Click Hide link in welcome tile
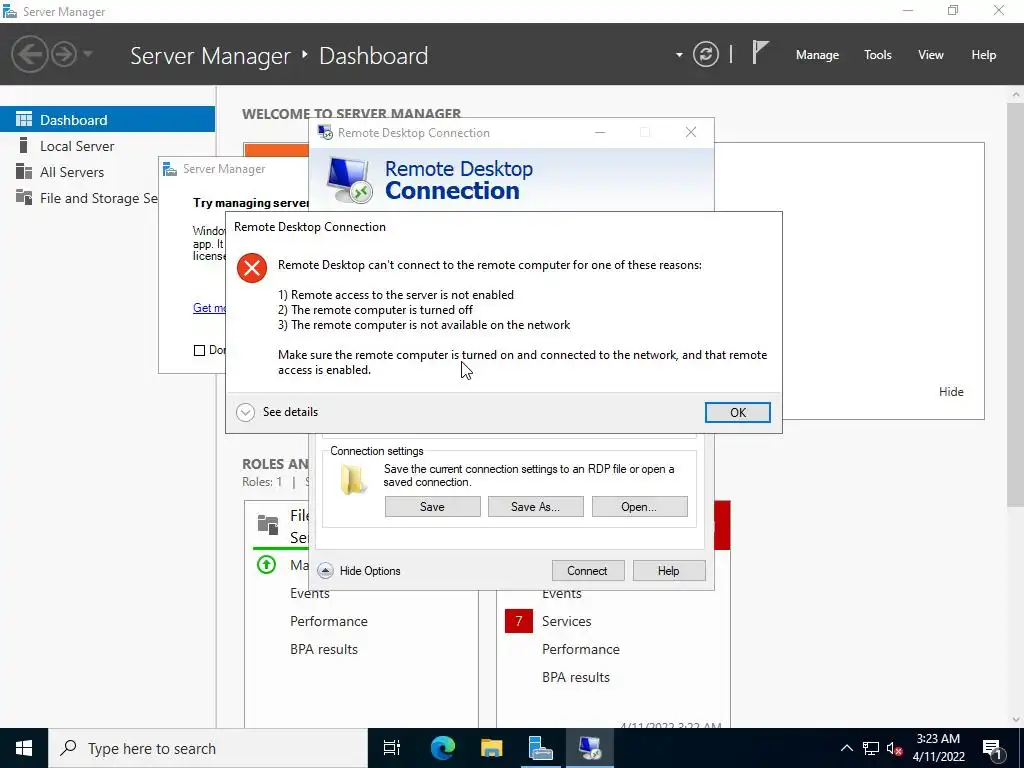This screenshot has height=768, width=1024. (x=951, y=392)
